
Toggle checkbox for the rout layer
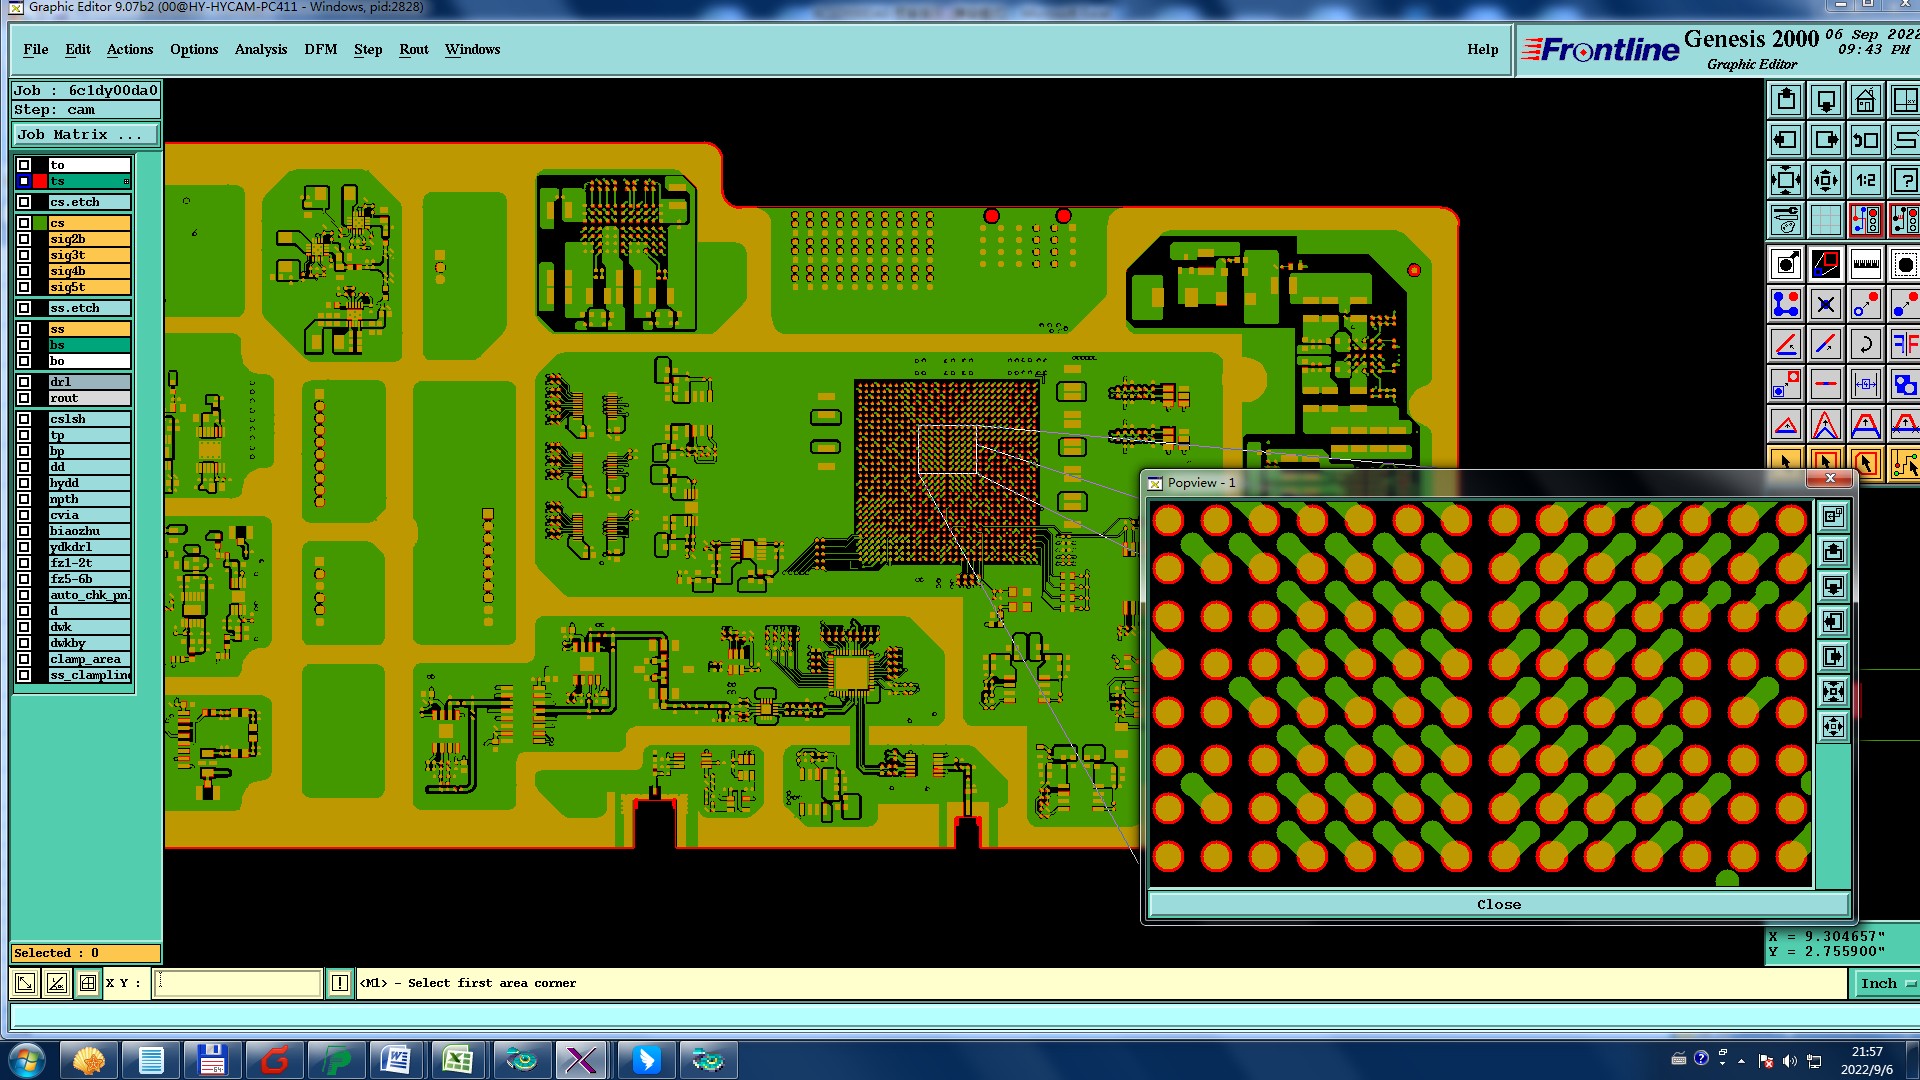click(x=24, y=398)
